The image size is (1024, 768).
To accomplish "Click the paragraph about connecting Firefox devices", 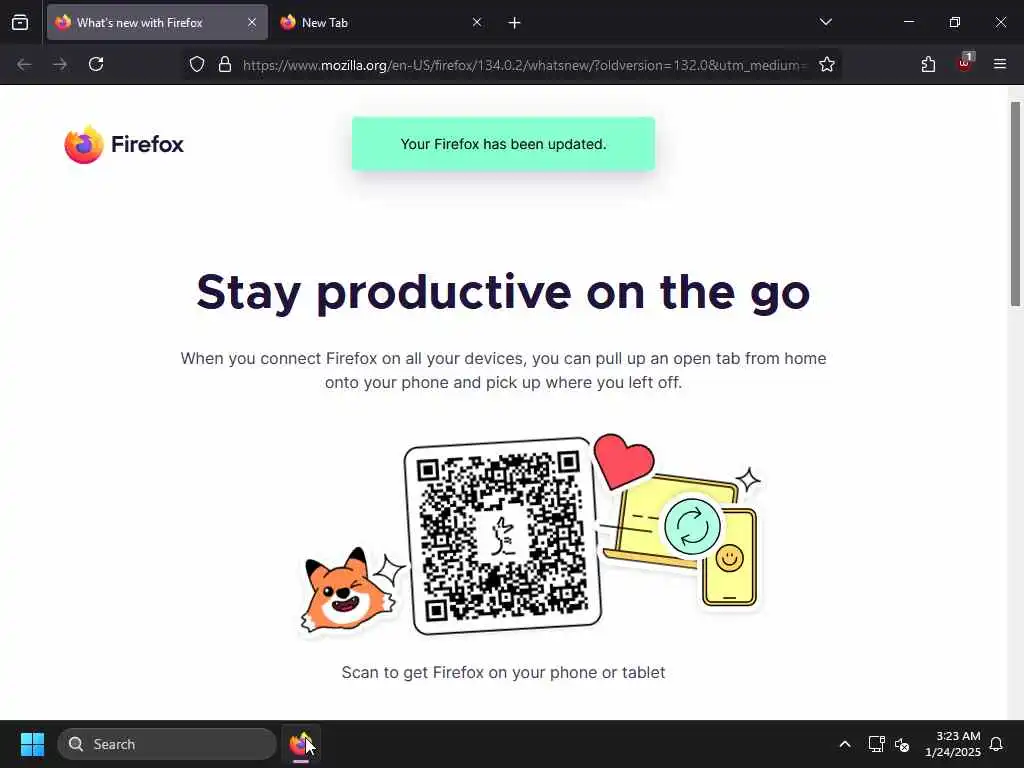I will click(x=504, y=370).
